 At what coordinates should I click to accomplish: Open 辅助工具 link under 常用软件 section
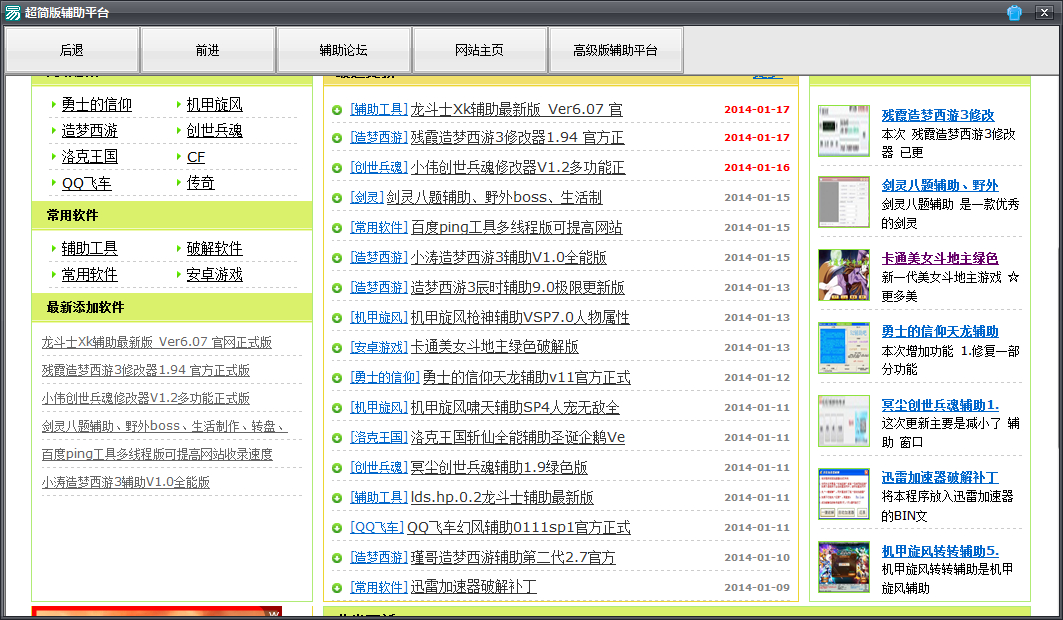click(89, 249)
